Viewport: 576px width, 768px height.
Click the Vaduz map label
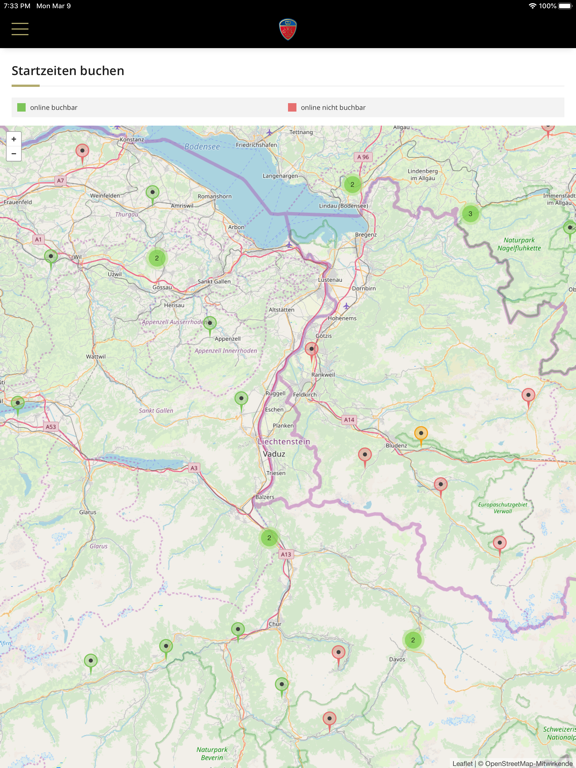point(274,454)
